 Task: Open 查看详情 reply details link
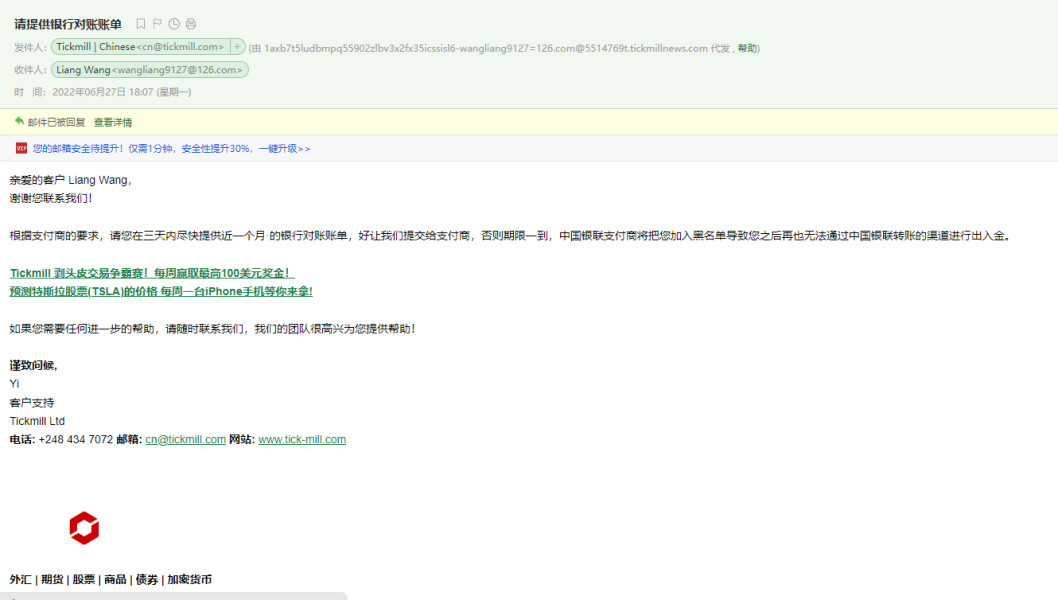tap(113, 122)
